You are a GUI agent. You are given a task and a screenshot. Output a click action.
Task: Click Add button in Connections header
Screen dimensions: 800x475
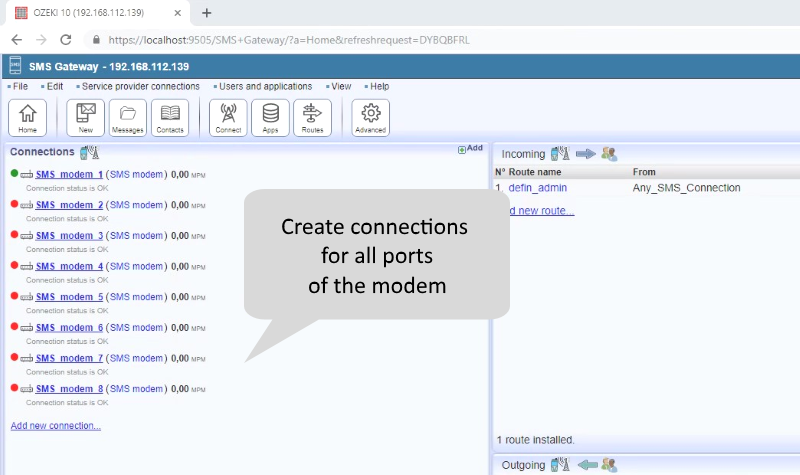coord(470,148)
